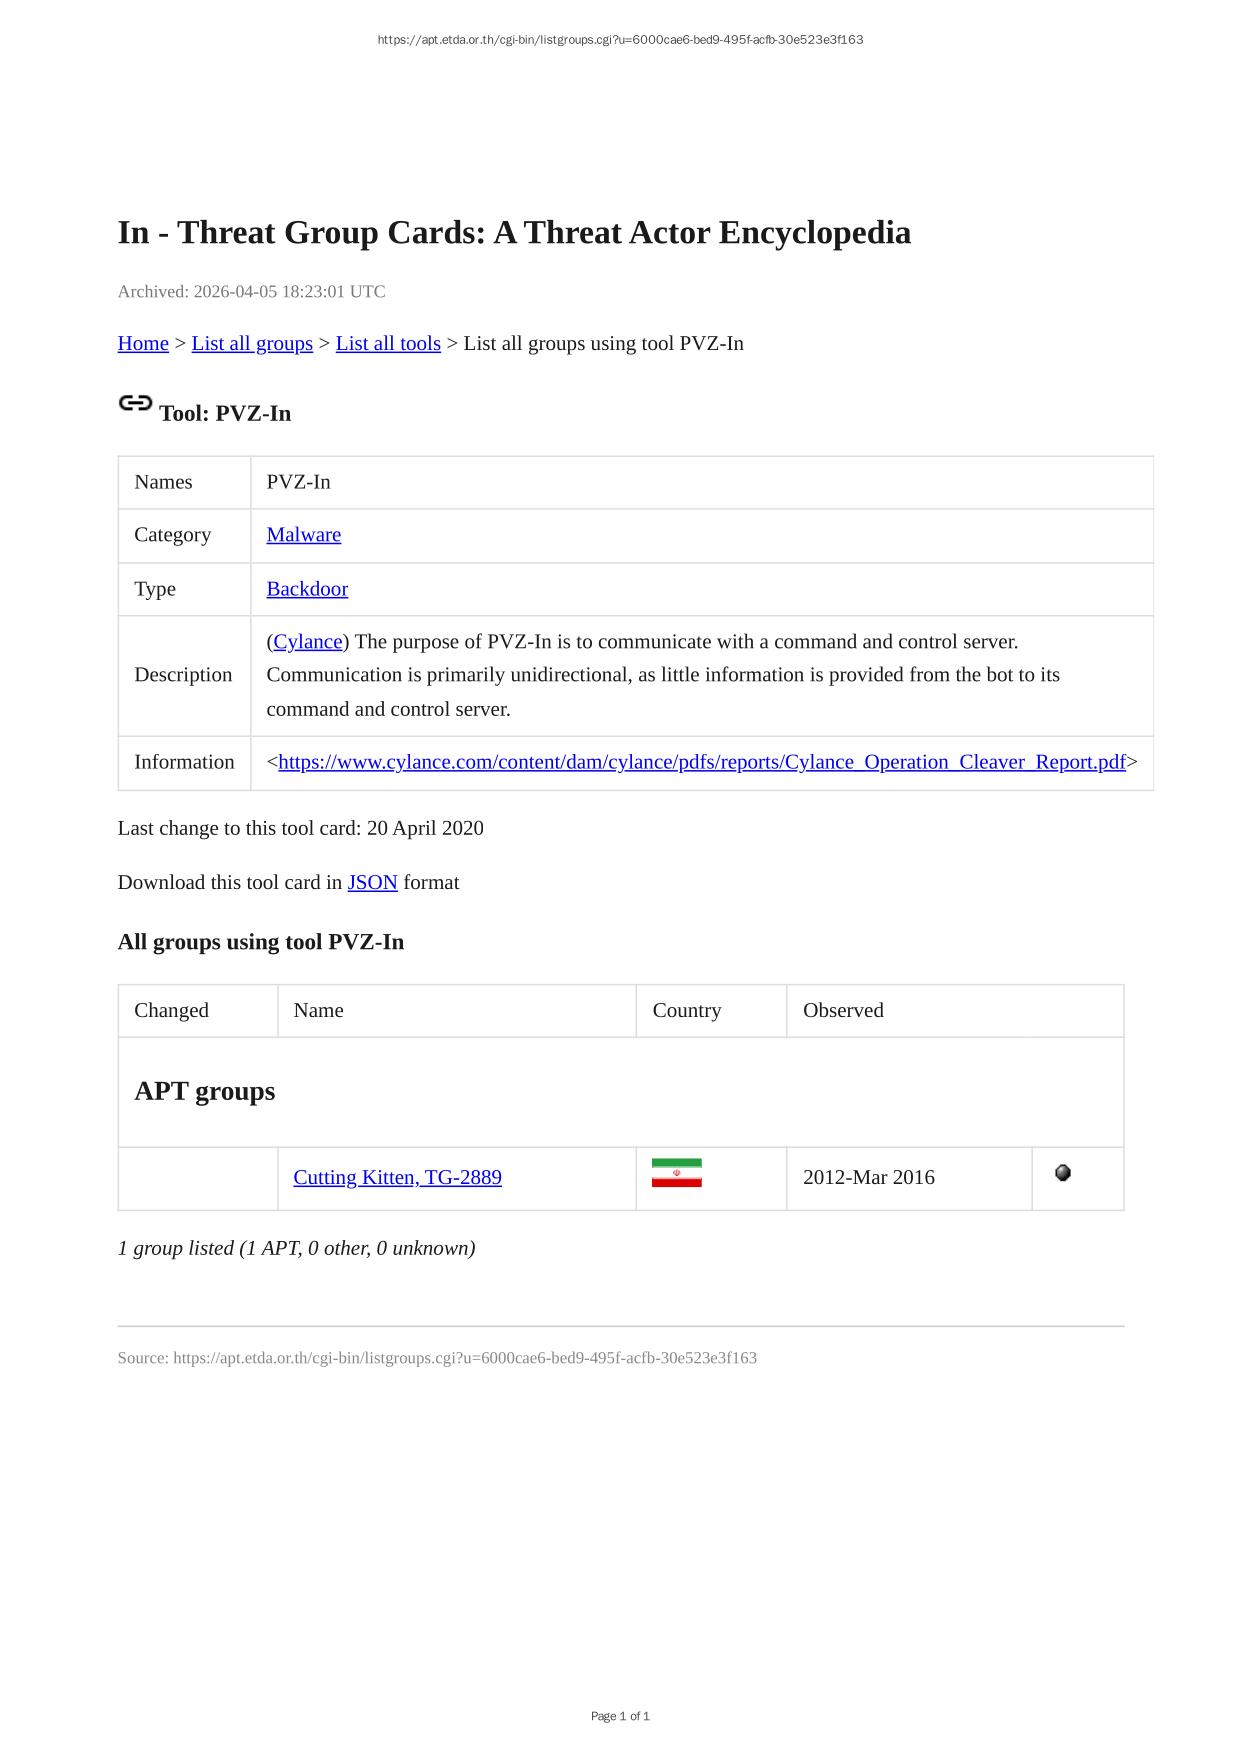Follow the Backdoor type link
The image size is (1242, 1756).
[307, 589]
